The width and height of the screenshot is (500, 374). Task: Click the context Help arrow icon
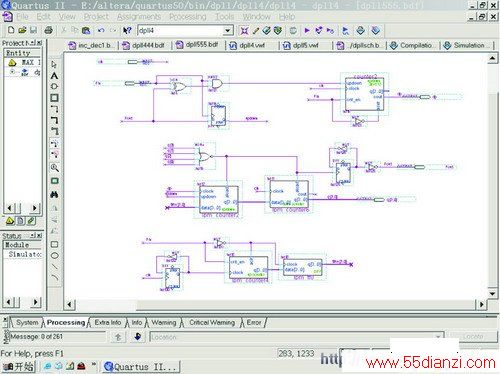click(127, 31)
